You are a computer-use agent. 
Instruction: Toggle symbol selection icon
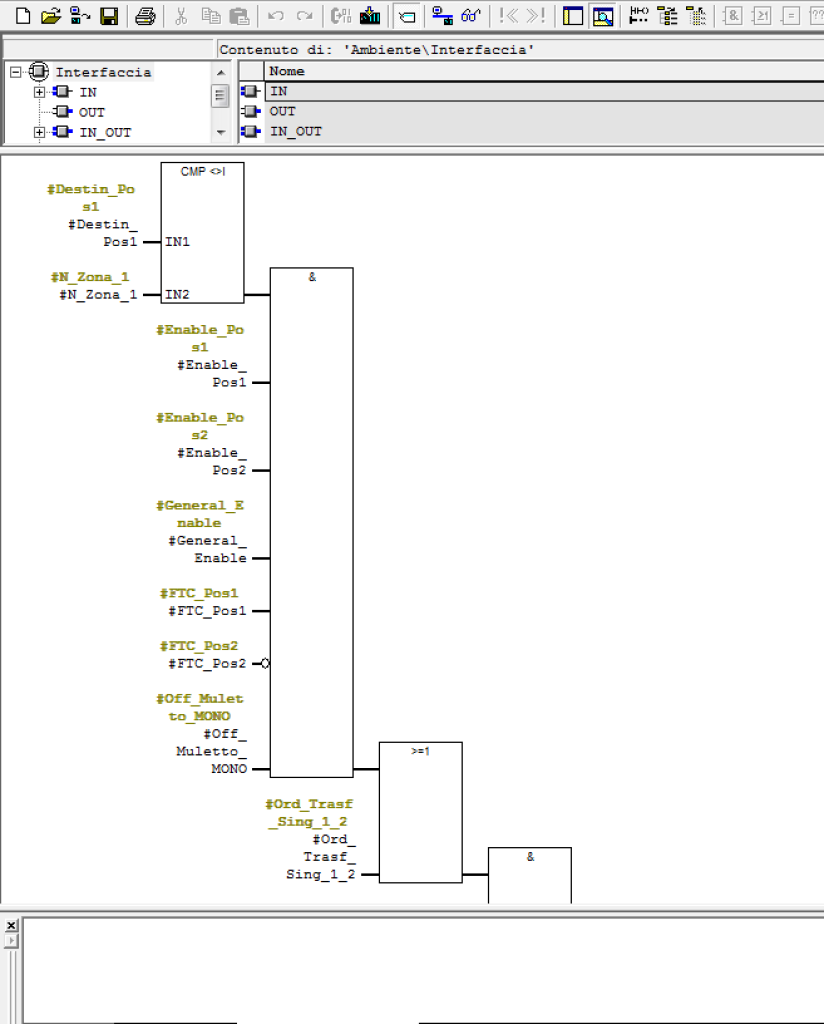point(697,16)
